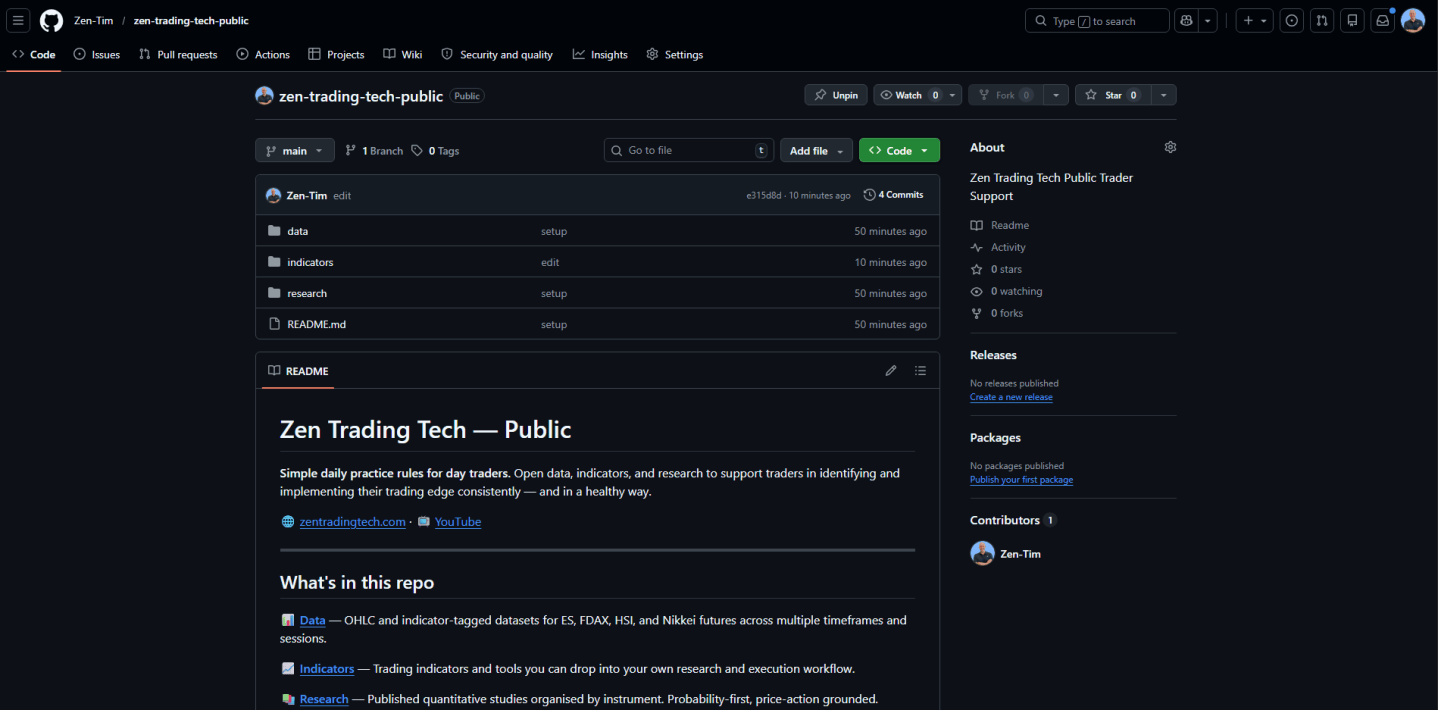Click the README.md file icon
This screenshot has width=1438, height=710.
click(x=274, y=324)
